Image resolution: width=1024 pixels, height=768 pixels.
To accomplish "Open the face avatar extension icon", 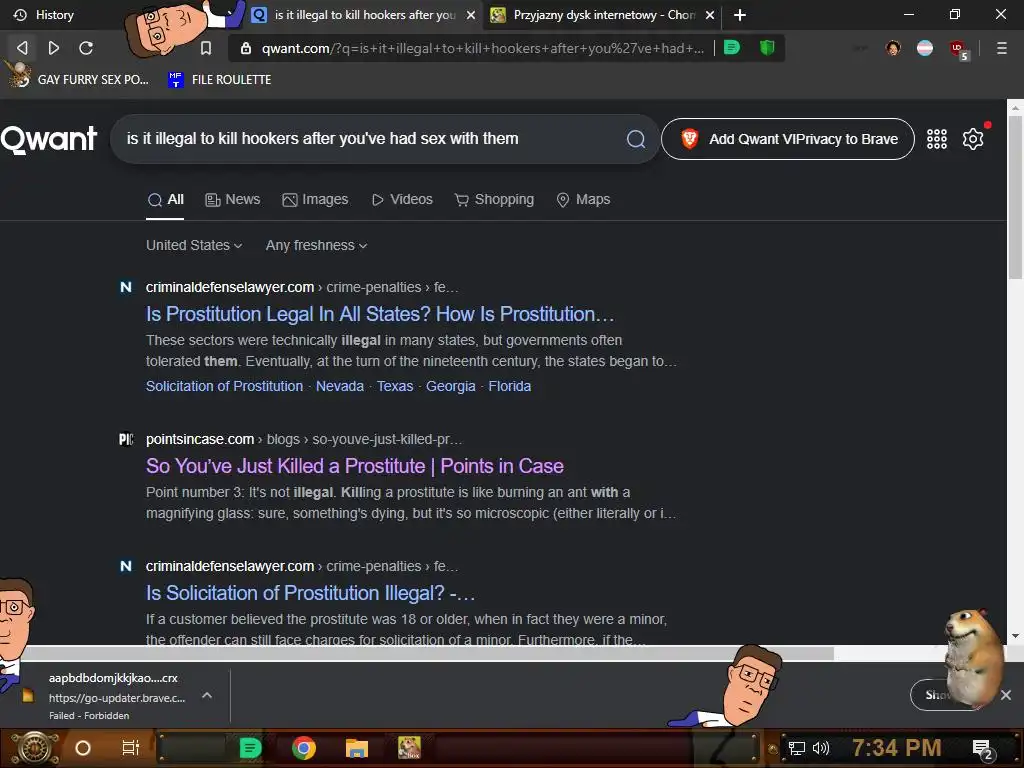I will [x=893, y=48].
